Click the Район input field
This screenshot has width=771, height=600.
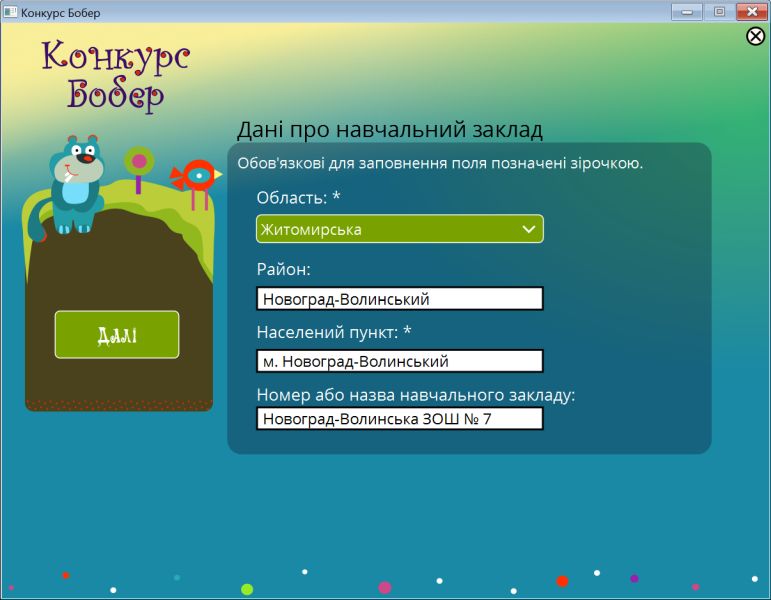tap(400, 299)
